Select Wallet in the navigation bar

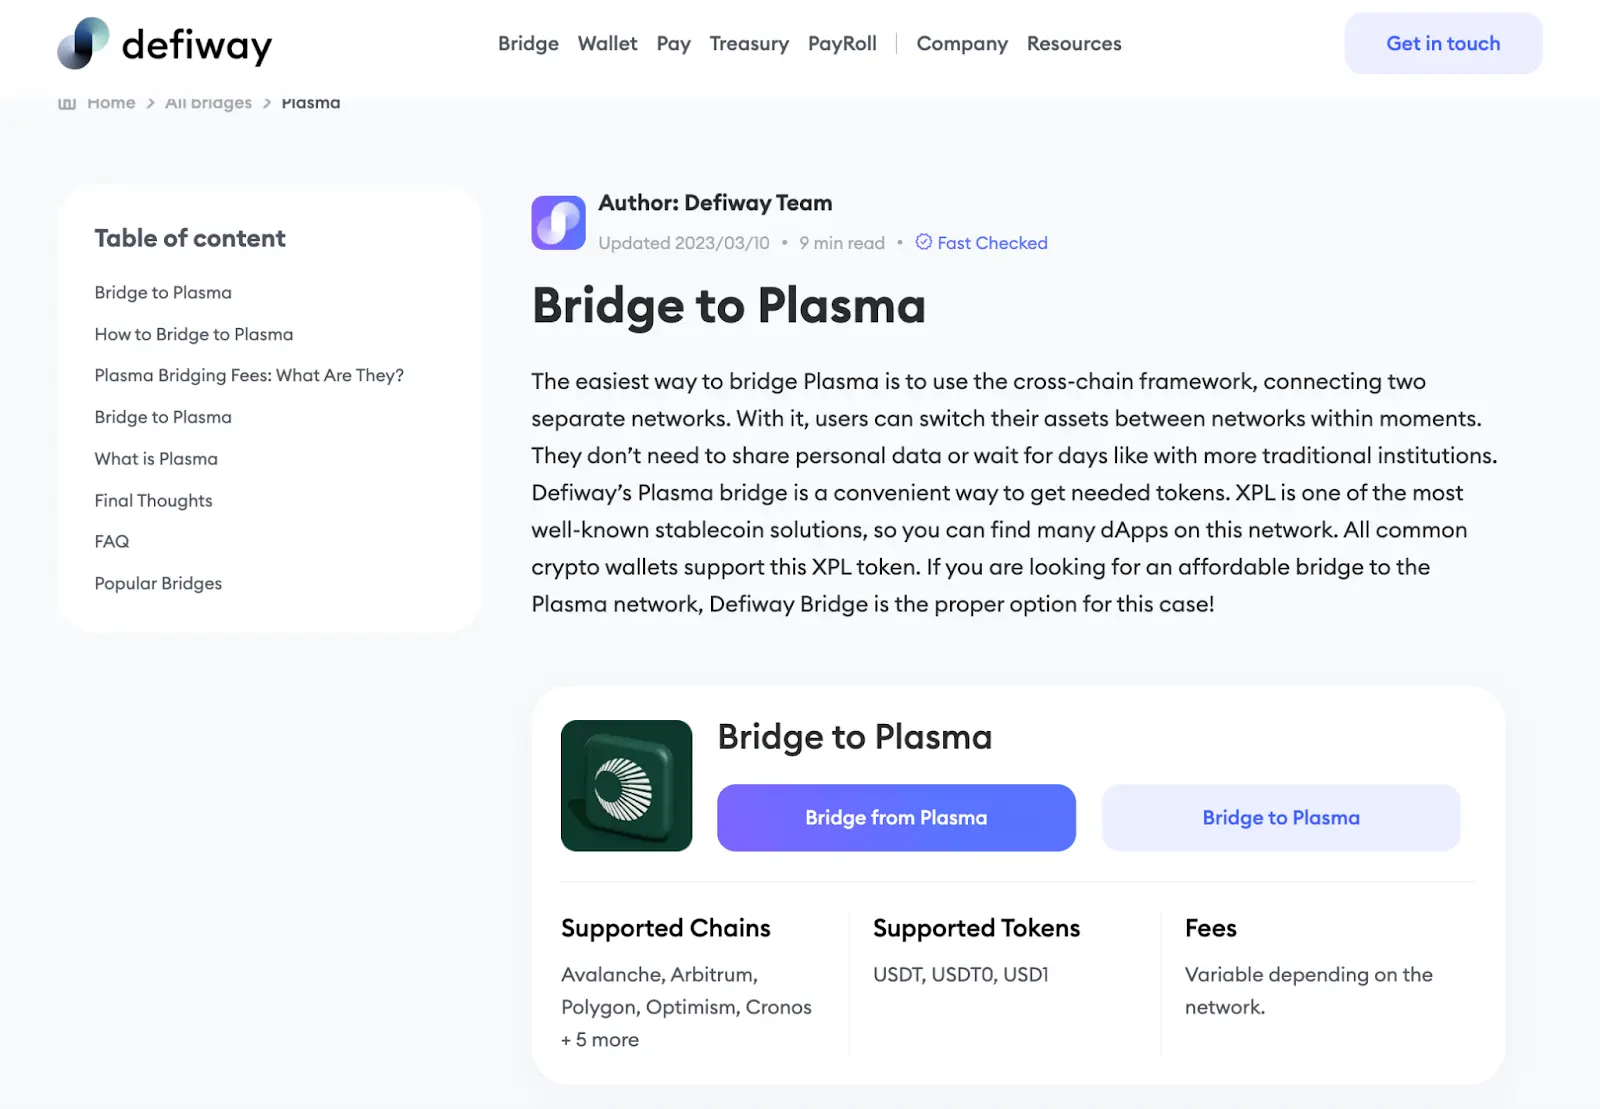(606, 43)
